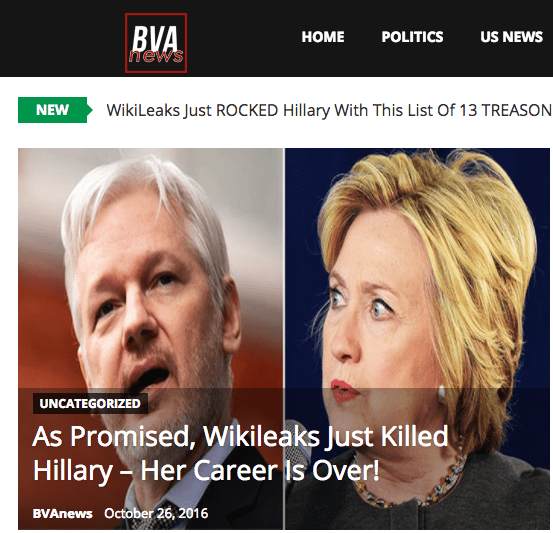The image size is (553, 533).
Task: Click the green NEW ticker badge
Action: coord(55,110)
